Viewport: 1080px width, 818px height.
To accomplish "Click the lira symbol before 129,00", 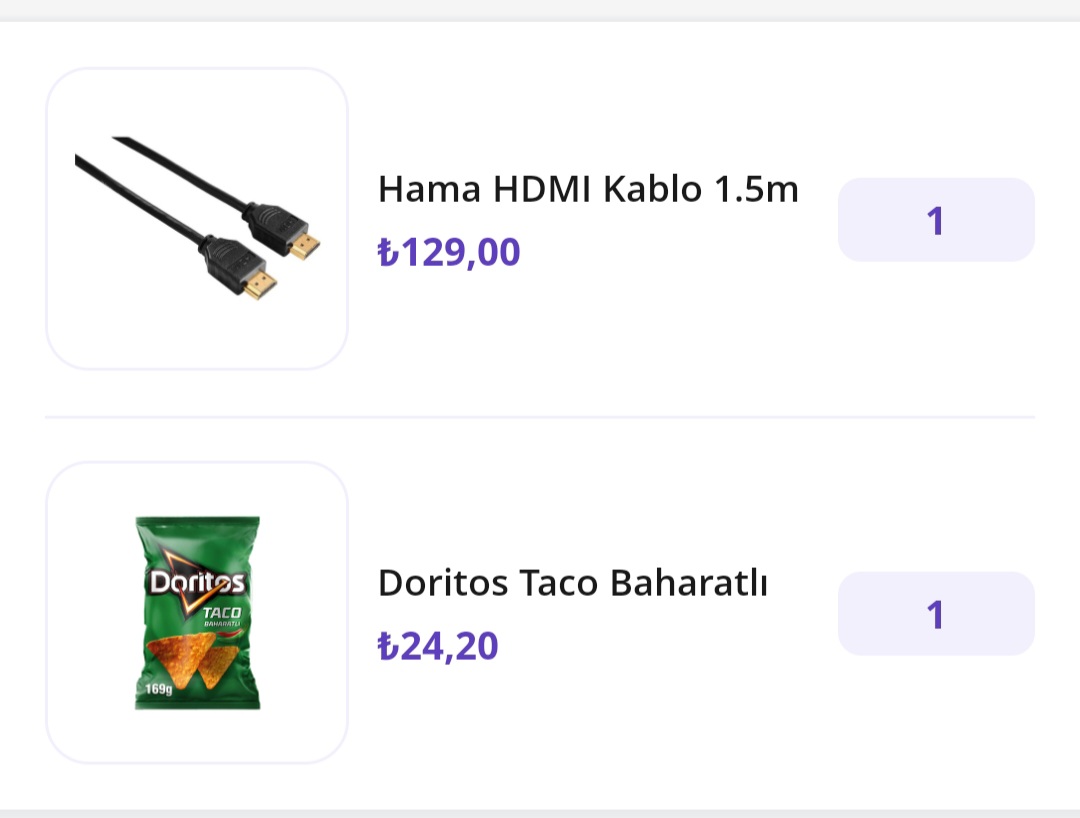I will 388,253.
